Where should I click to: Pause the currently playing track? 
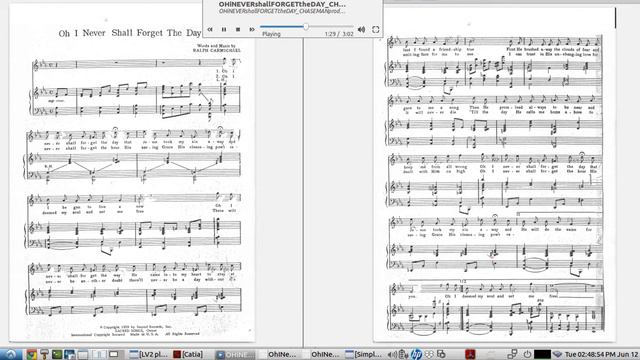tap(224, 29)
